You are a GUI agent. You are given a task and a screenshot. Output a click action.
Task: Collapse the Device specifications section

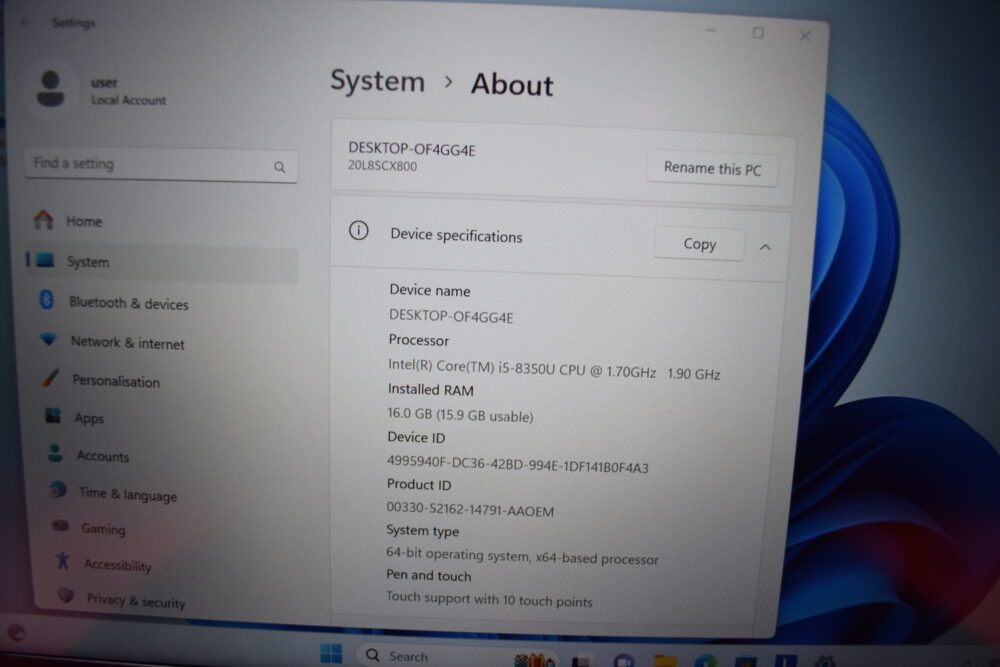tap(765, 247)
